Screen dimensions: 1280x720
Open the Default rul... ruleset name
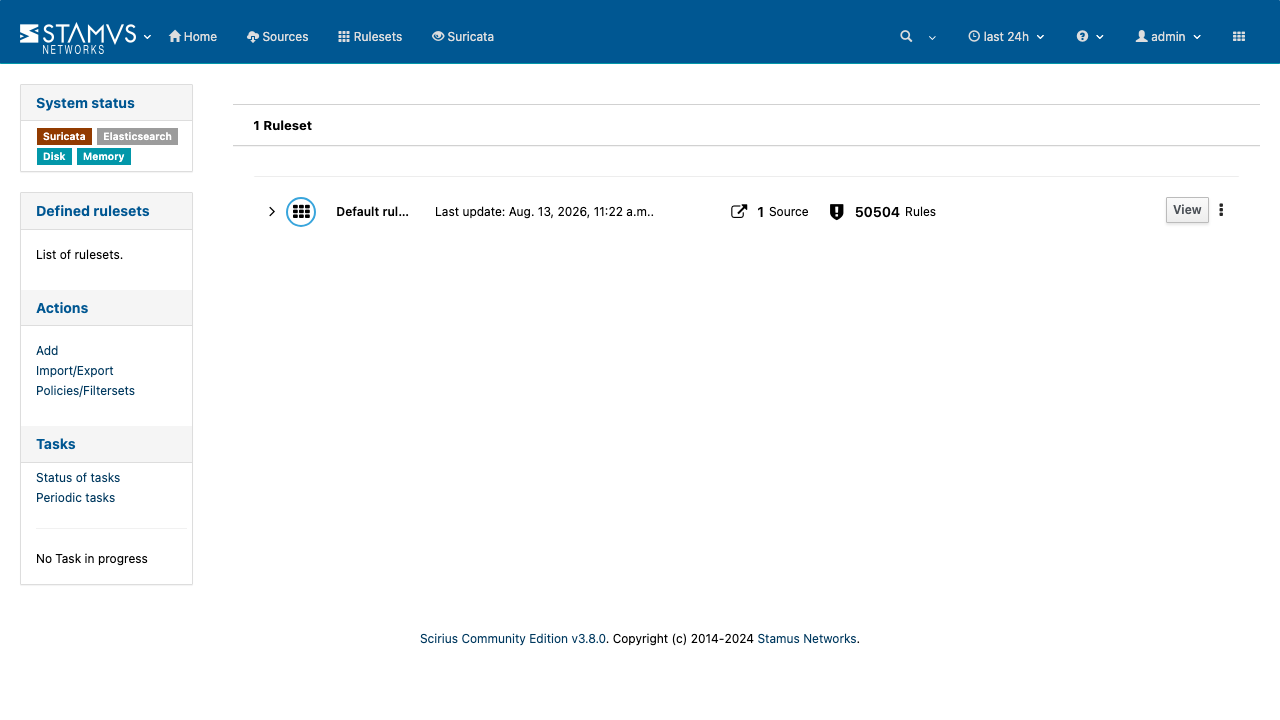372,212
